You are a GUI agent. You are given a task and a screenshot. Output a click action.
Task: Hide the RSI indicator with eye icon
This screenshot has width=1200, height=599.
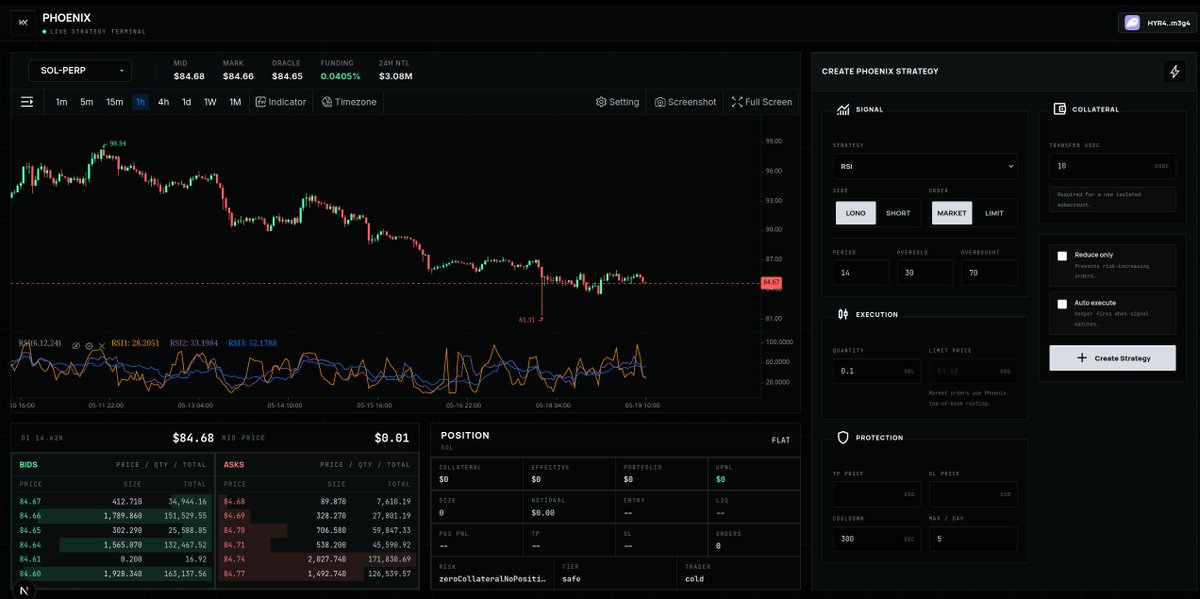pos(76,344)
